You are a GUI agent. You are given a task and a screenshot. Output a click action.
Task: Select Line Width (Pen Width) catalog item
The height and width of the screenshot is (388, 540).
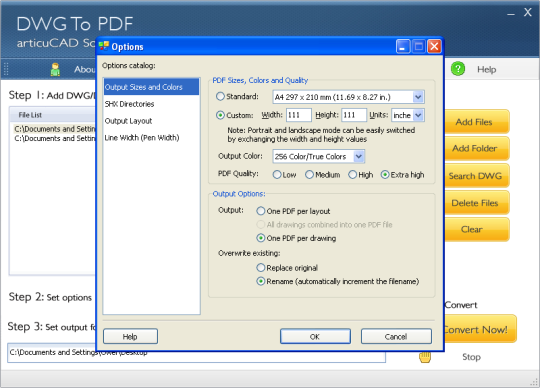(152, 138)
